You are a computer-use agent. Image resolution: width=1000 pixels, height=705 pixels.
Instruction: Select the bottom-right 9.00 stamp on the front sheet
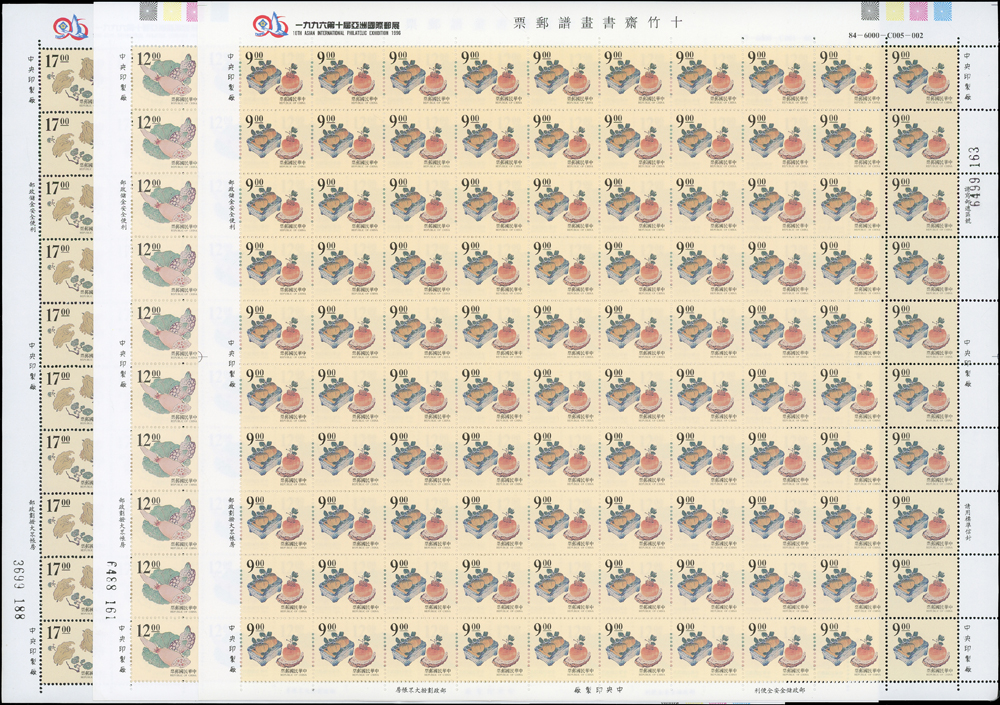pyautogui.click(x=918, y=649)
